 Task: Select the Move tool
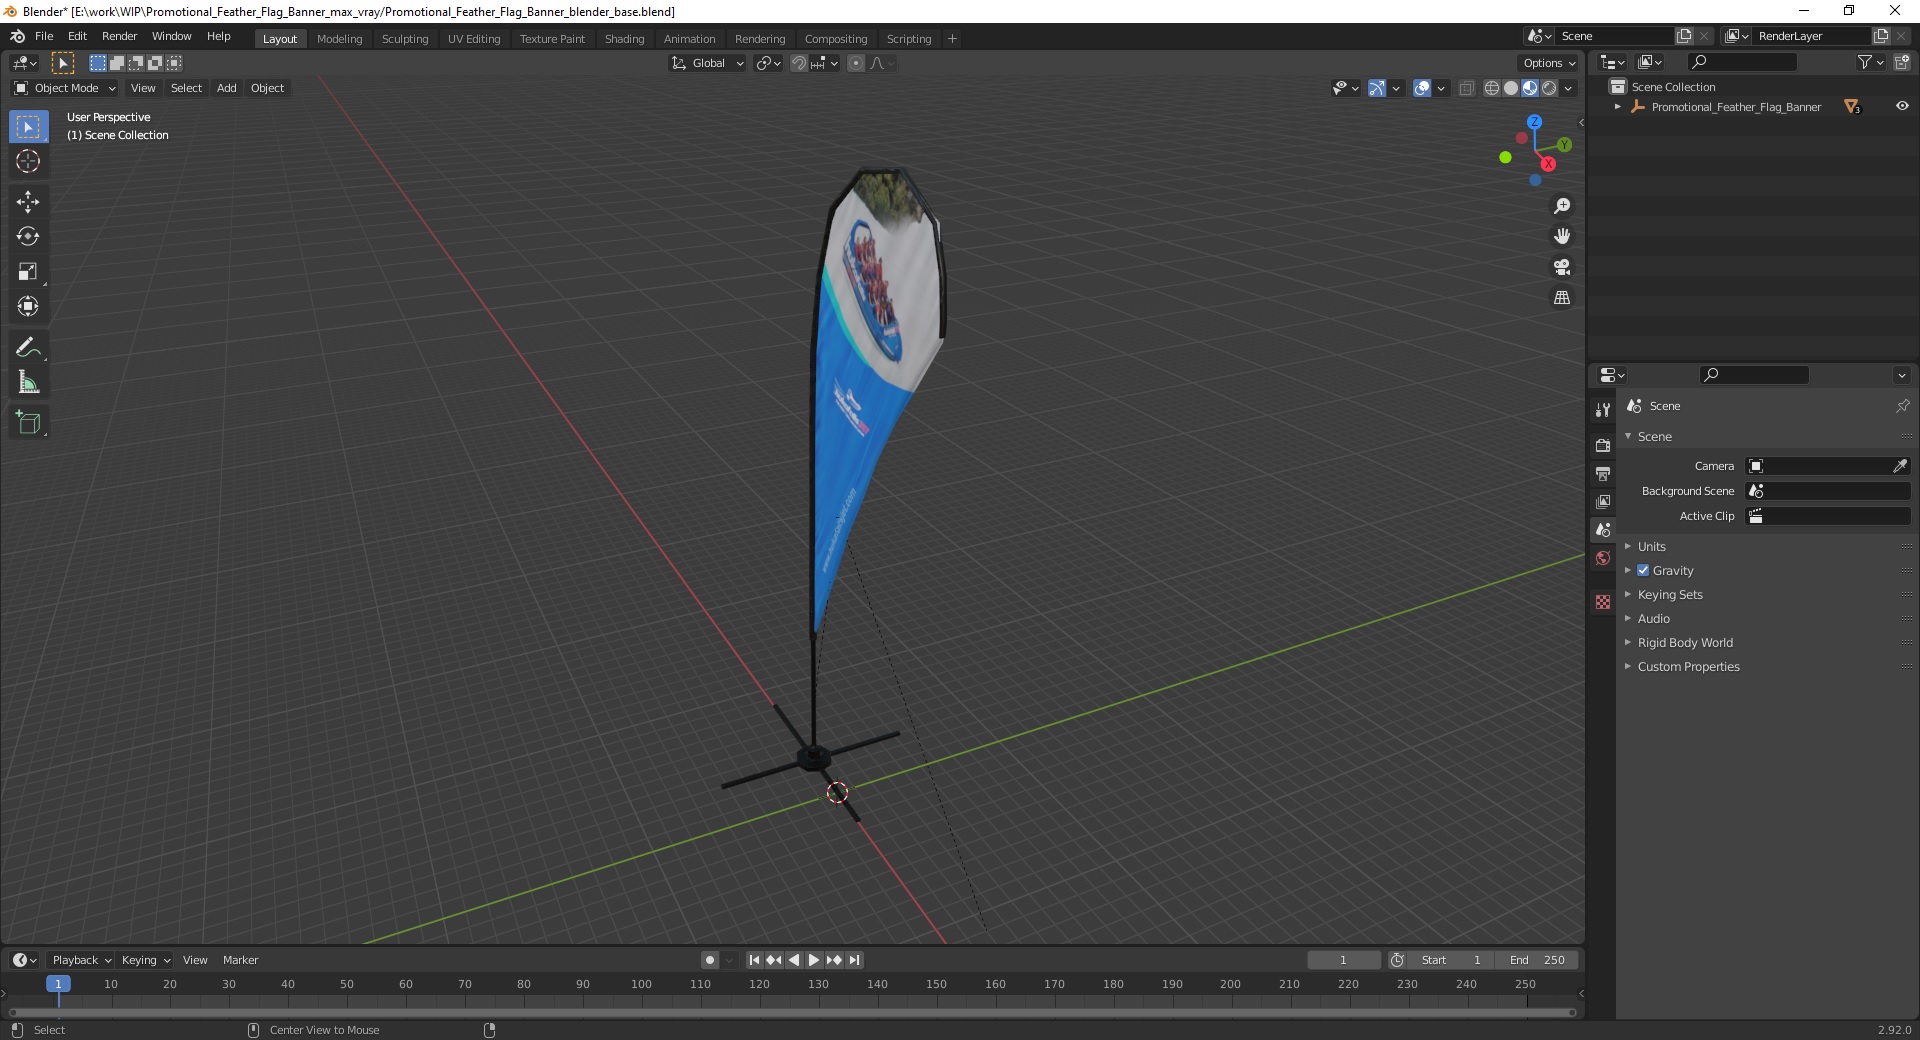[28, 202]
